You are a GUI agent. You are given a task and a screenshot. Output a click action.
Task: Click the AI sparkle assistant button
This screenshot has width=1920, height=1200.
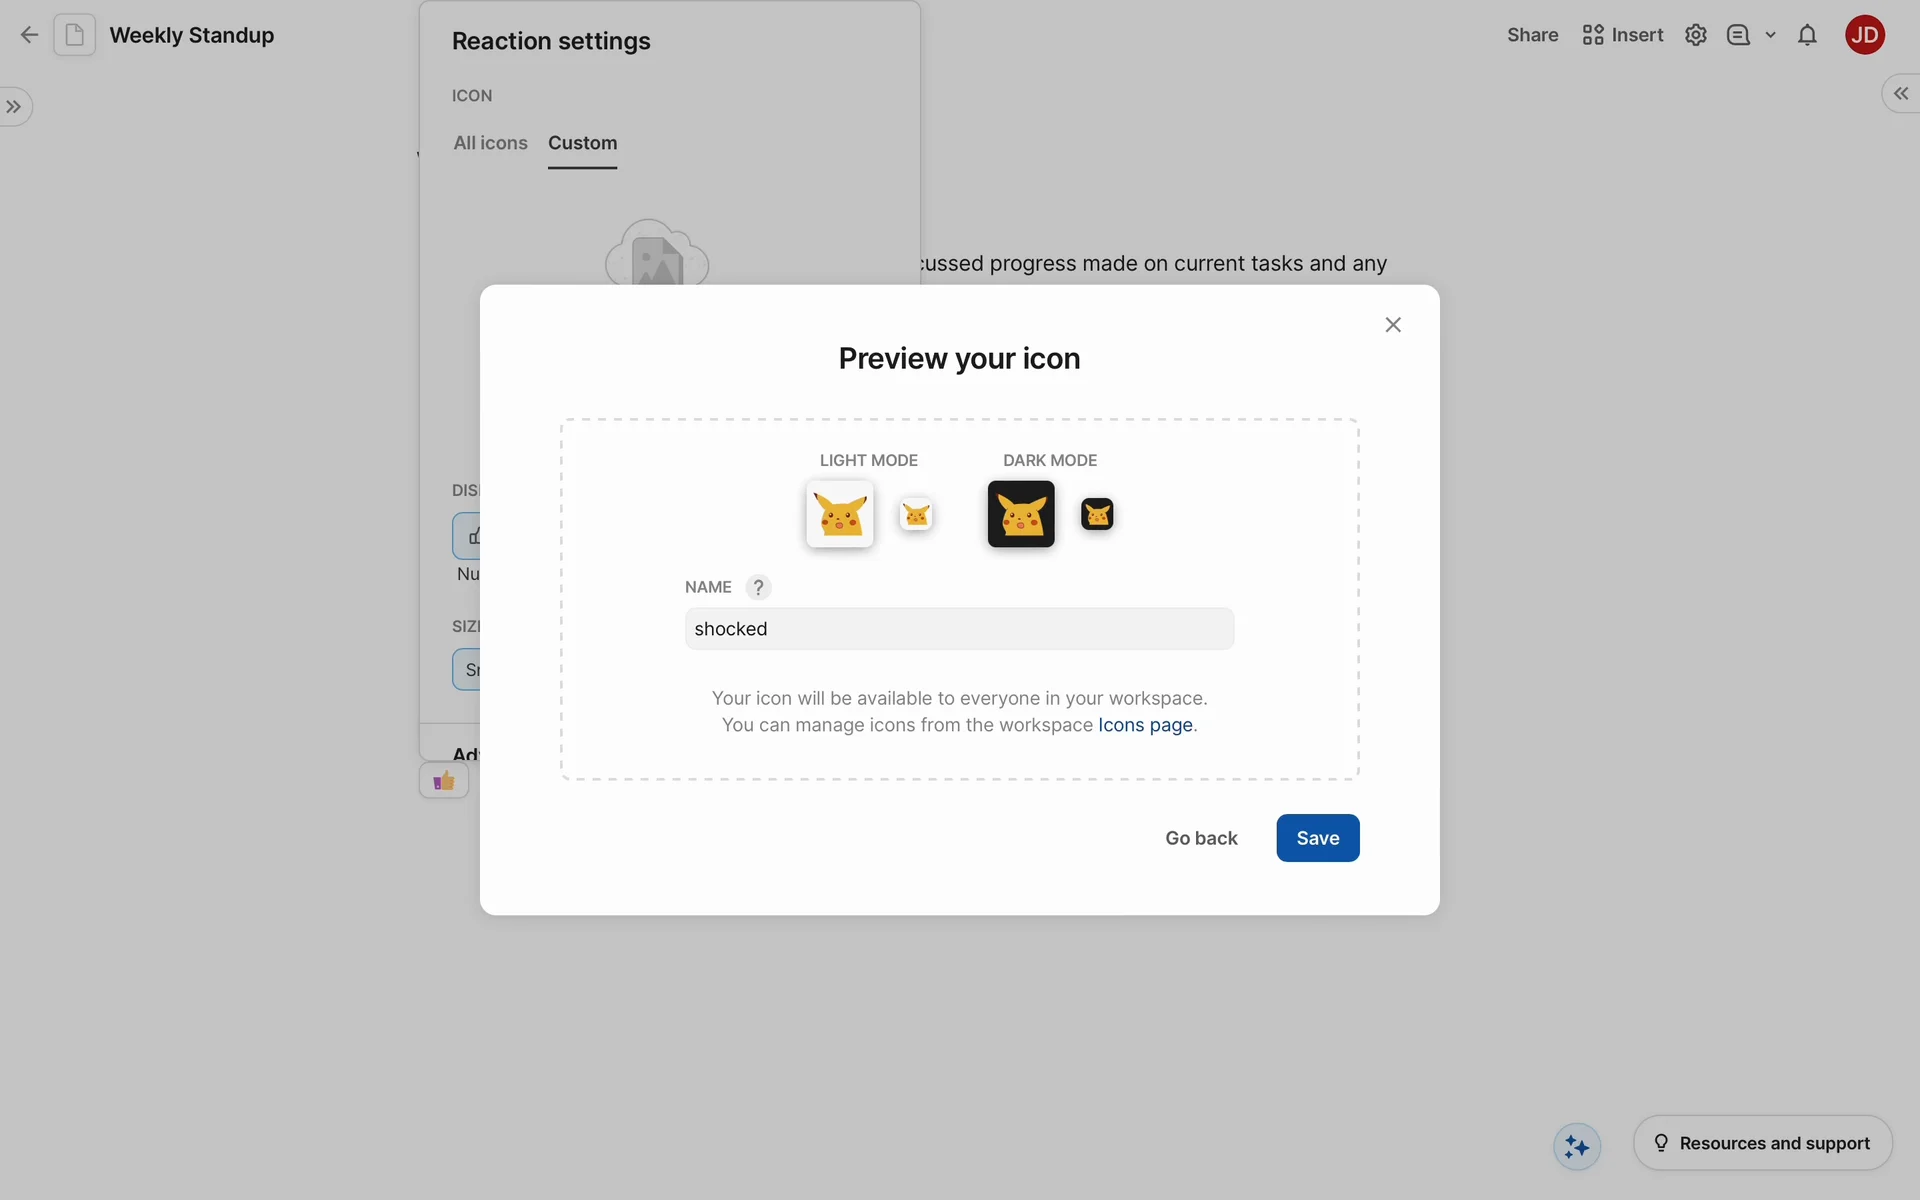click(x=1577, y=1146)
